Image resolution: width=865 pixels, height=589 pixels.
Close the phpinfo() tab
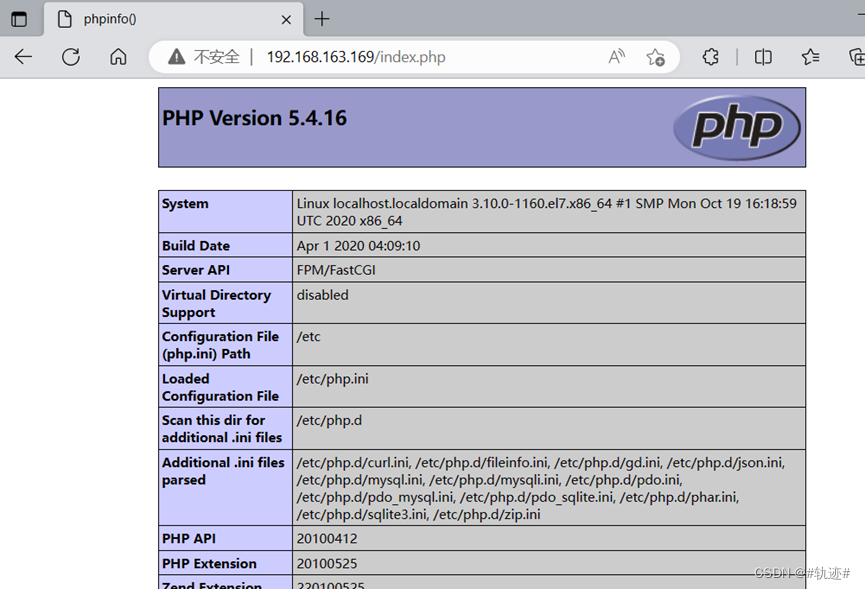point(286,20)
